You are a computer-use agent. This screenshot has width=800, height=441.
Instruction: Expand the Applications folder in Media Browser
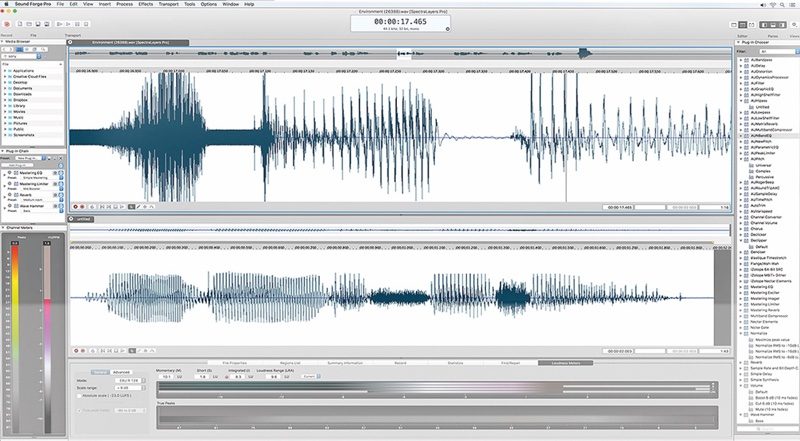(5, 73)
